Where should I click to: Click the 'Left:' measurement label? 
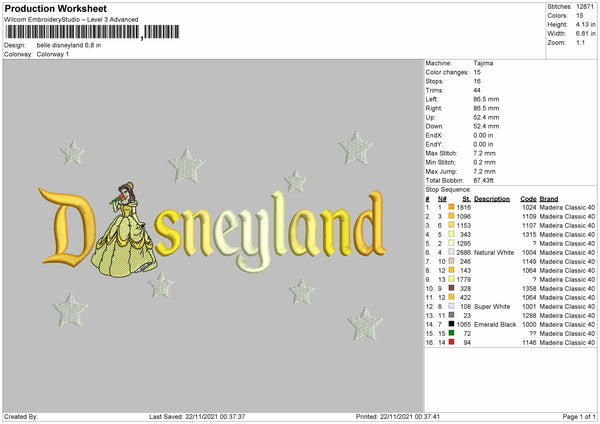pyautogui.click(x=431, y=99)
